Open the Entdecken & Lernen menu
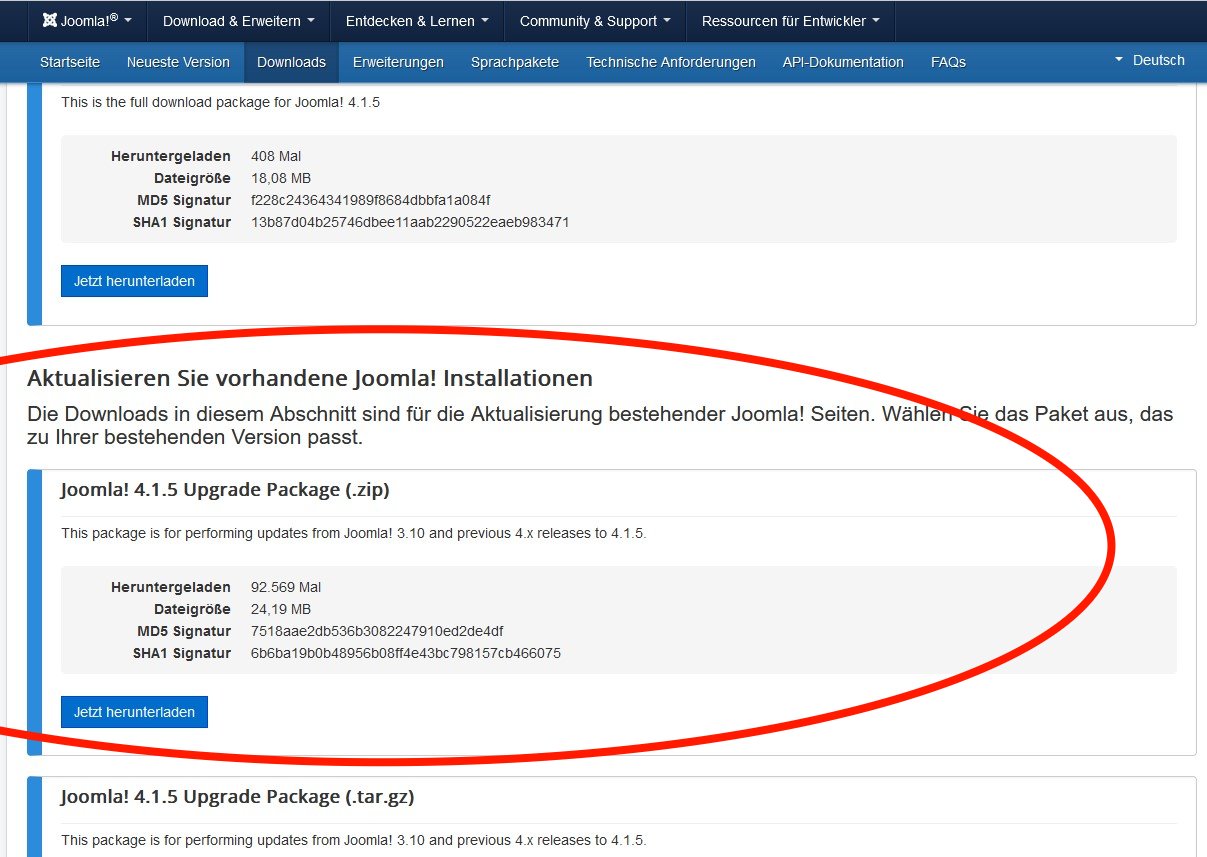Viewport: 1207px width, 857px height. pos(417,21)
